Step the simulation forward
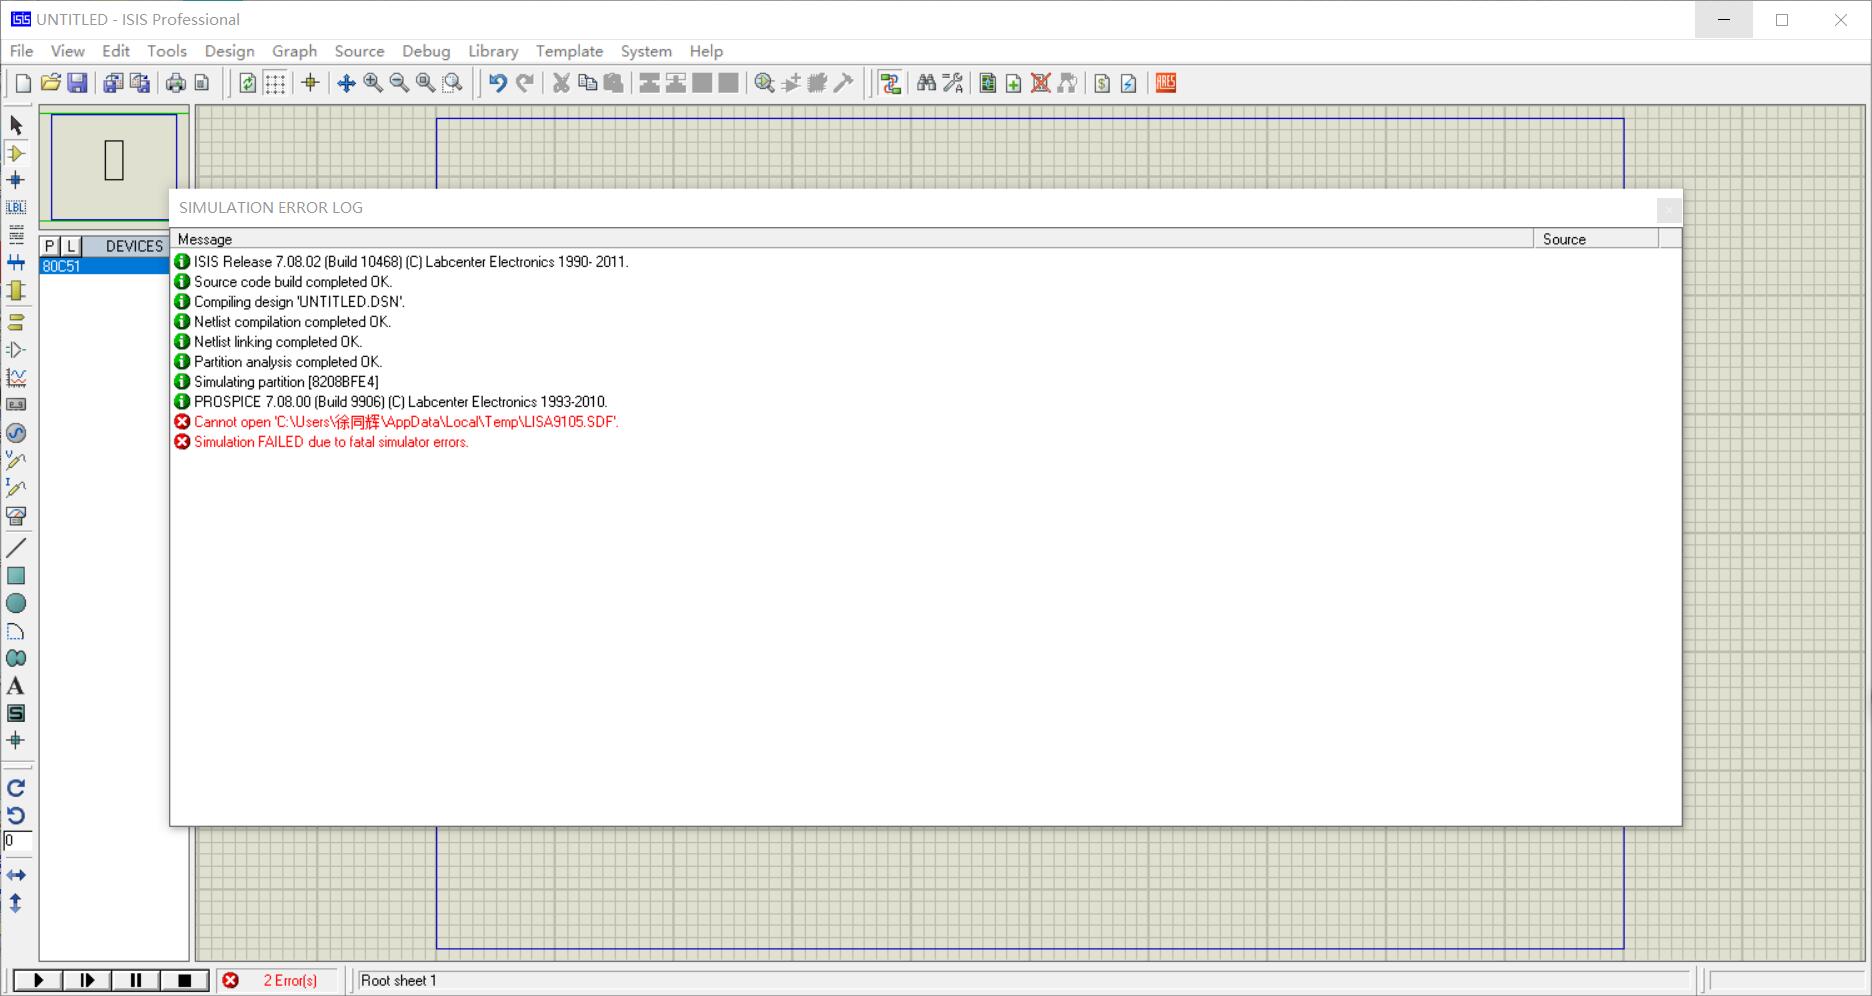The image size is (1872, 996). pos(87,981)
